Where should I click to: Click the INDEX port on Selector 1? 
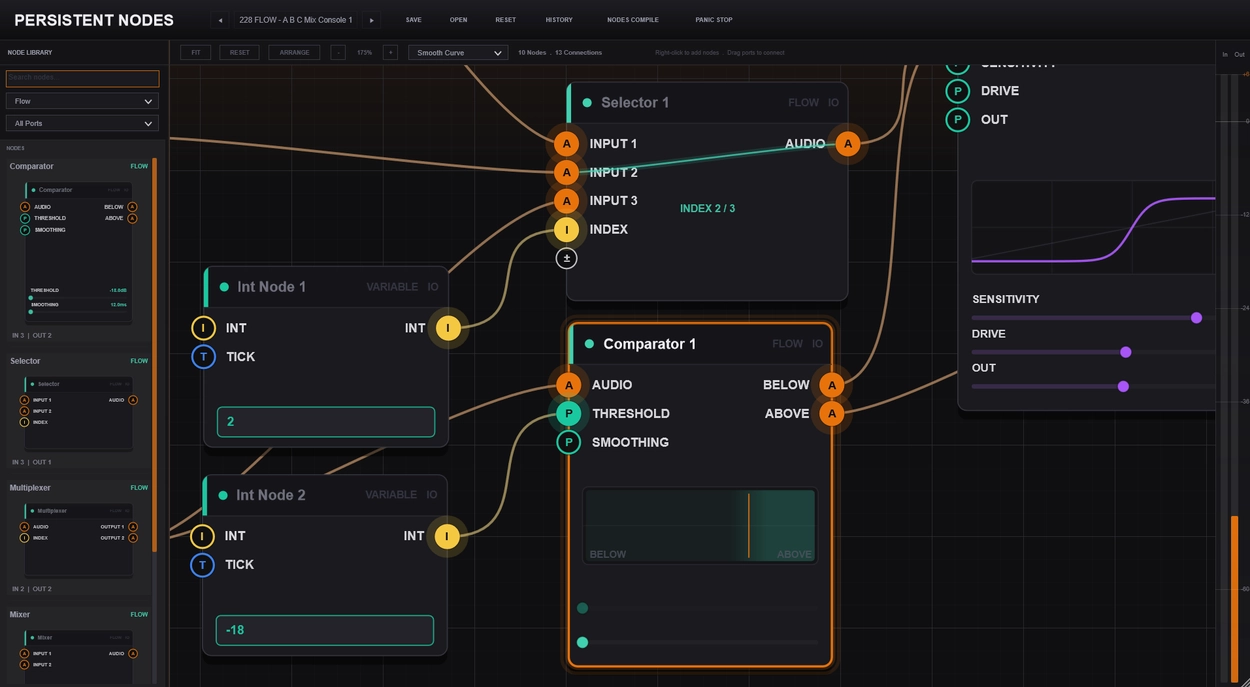567,229
